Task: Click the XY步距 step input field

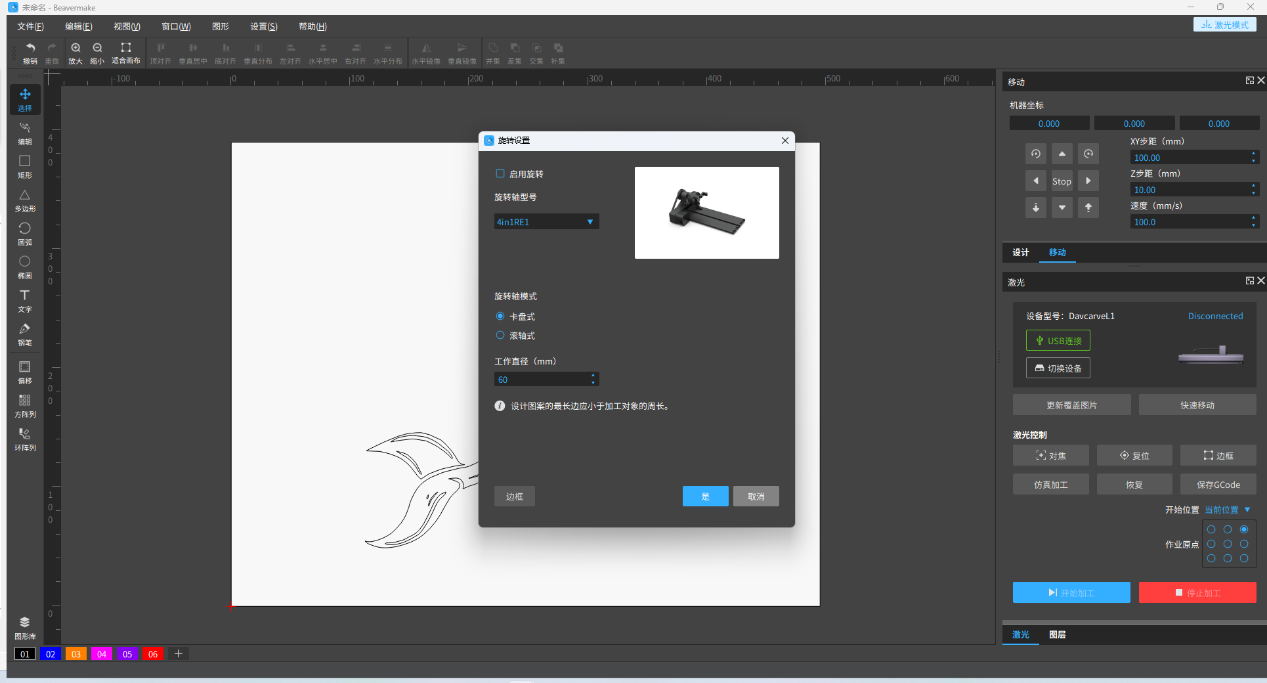Action: click(1190, 158)
